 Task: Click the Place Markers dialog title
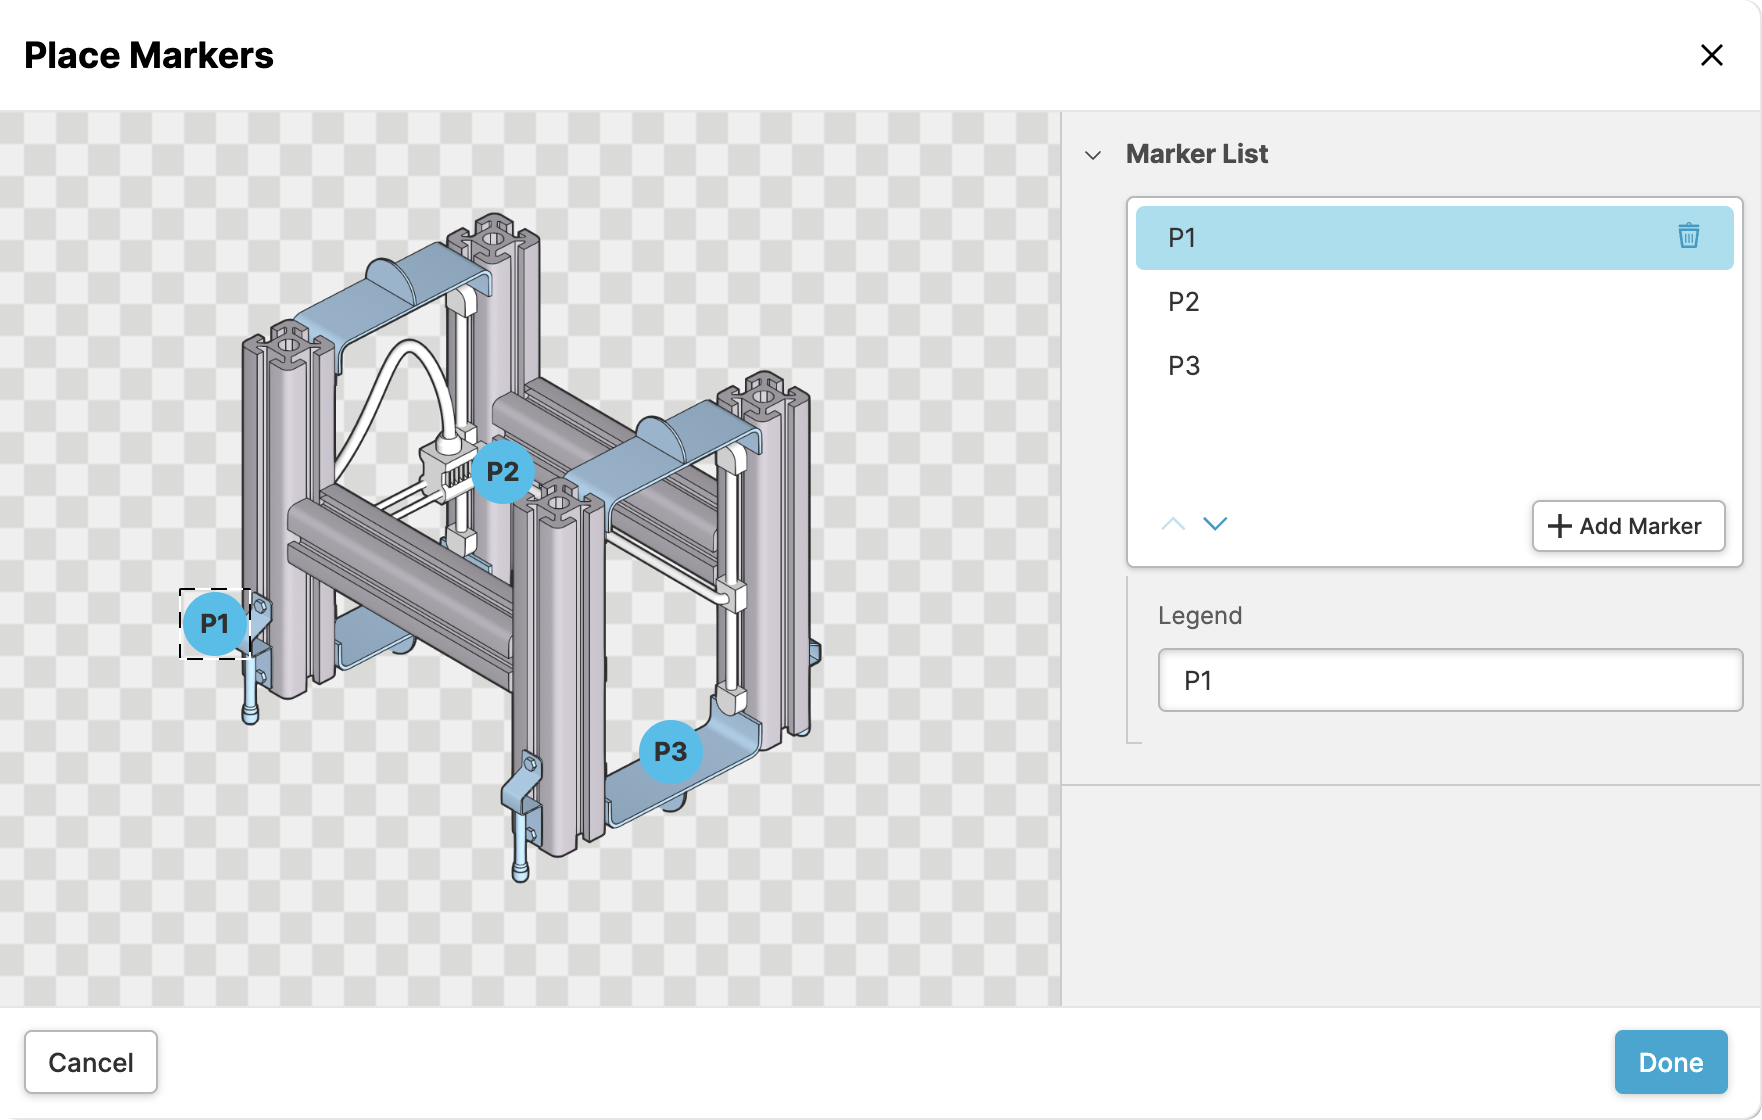coord(149,56)
